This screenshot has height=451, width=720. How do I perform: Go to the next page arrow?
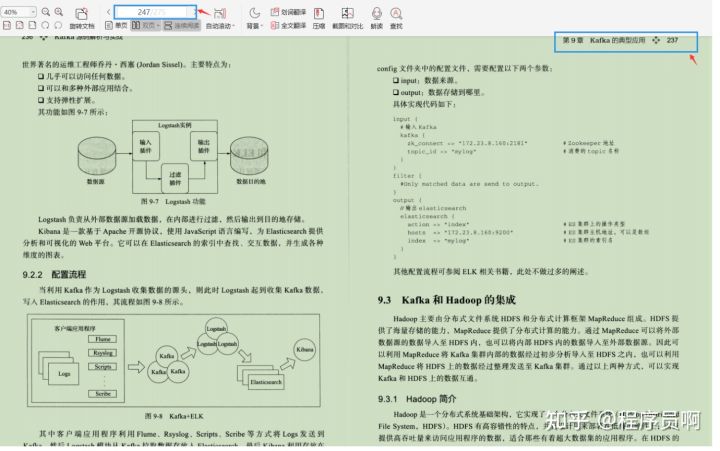pos(195,12)
